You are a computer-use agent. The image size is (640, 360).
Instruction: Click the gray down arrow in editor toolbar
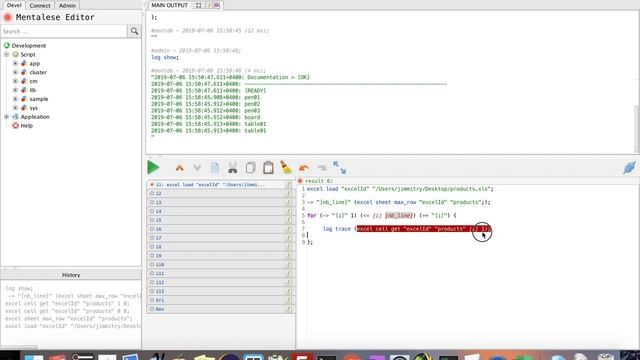197,168
